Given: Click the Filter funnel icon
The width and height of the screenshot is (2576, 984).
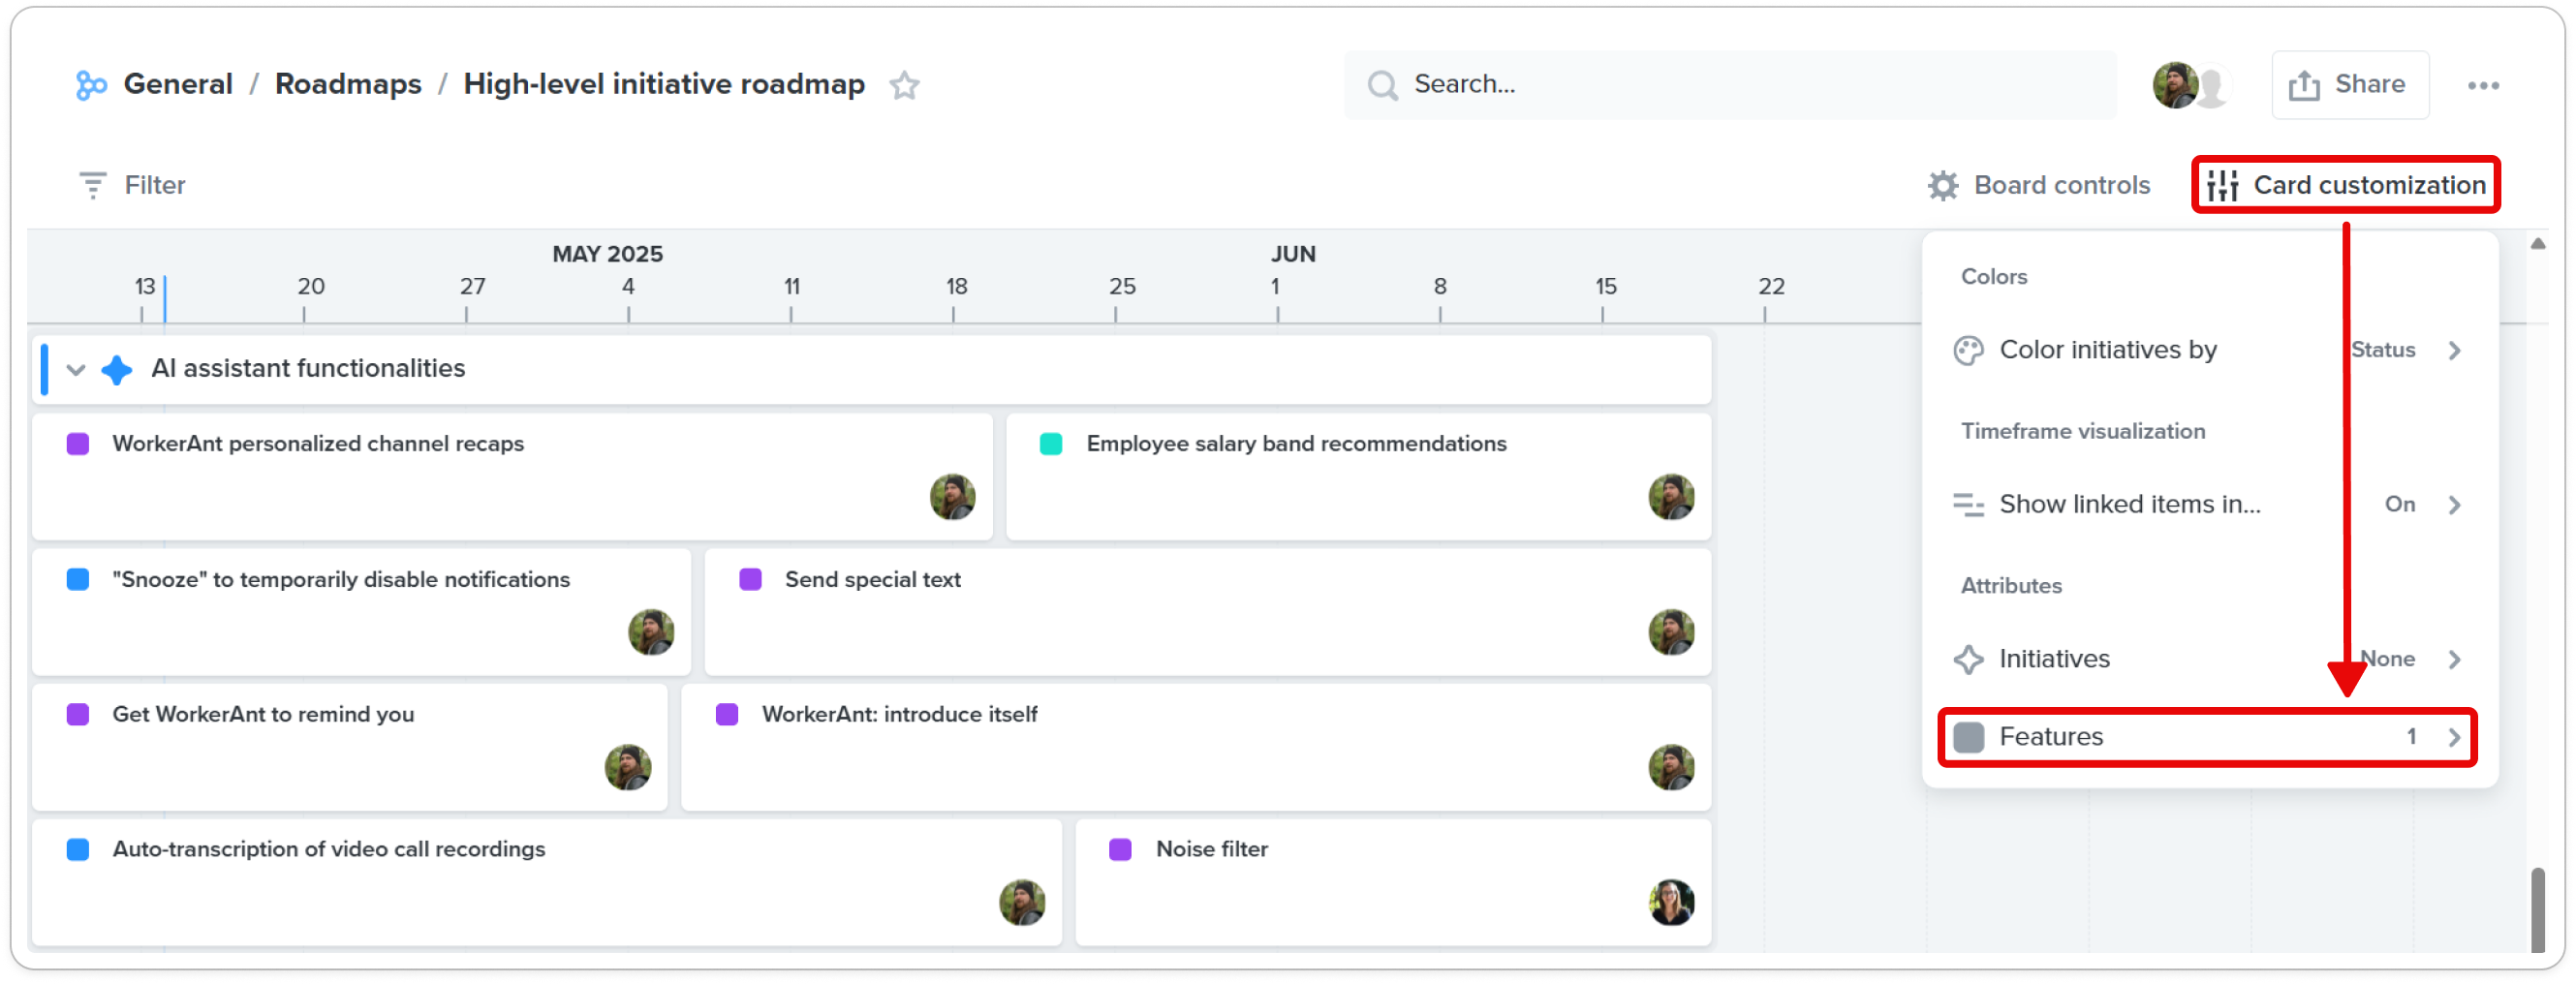Looking at the screenshot, I should coord(92,185).
